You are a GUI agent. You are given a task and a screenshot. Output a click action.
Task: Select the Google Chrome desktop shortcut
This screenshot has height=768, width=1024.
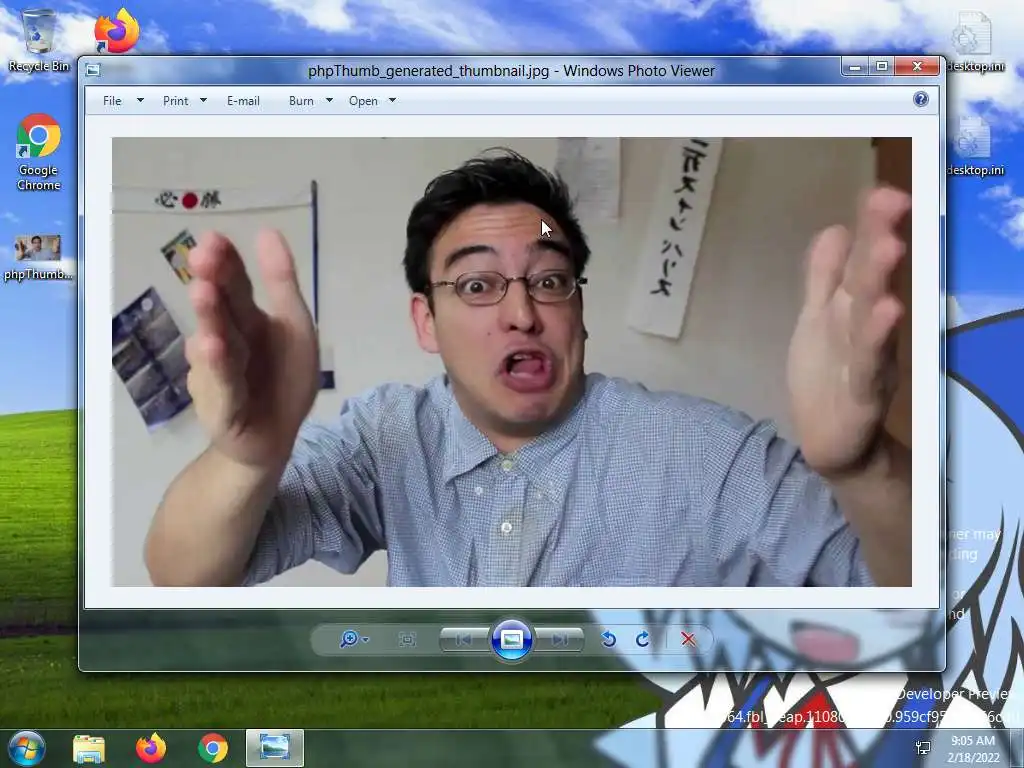pyautogui.click(x=39, y=152)
